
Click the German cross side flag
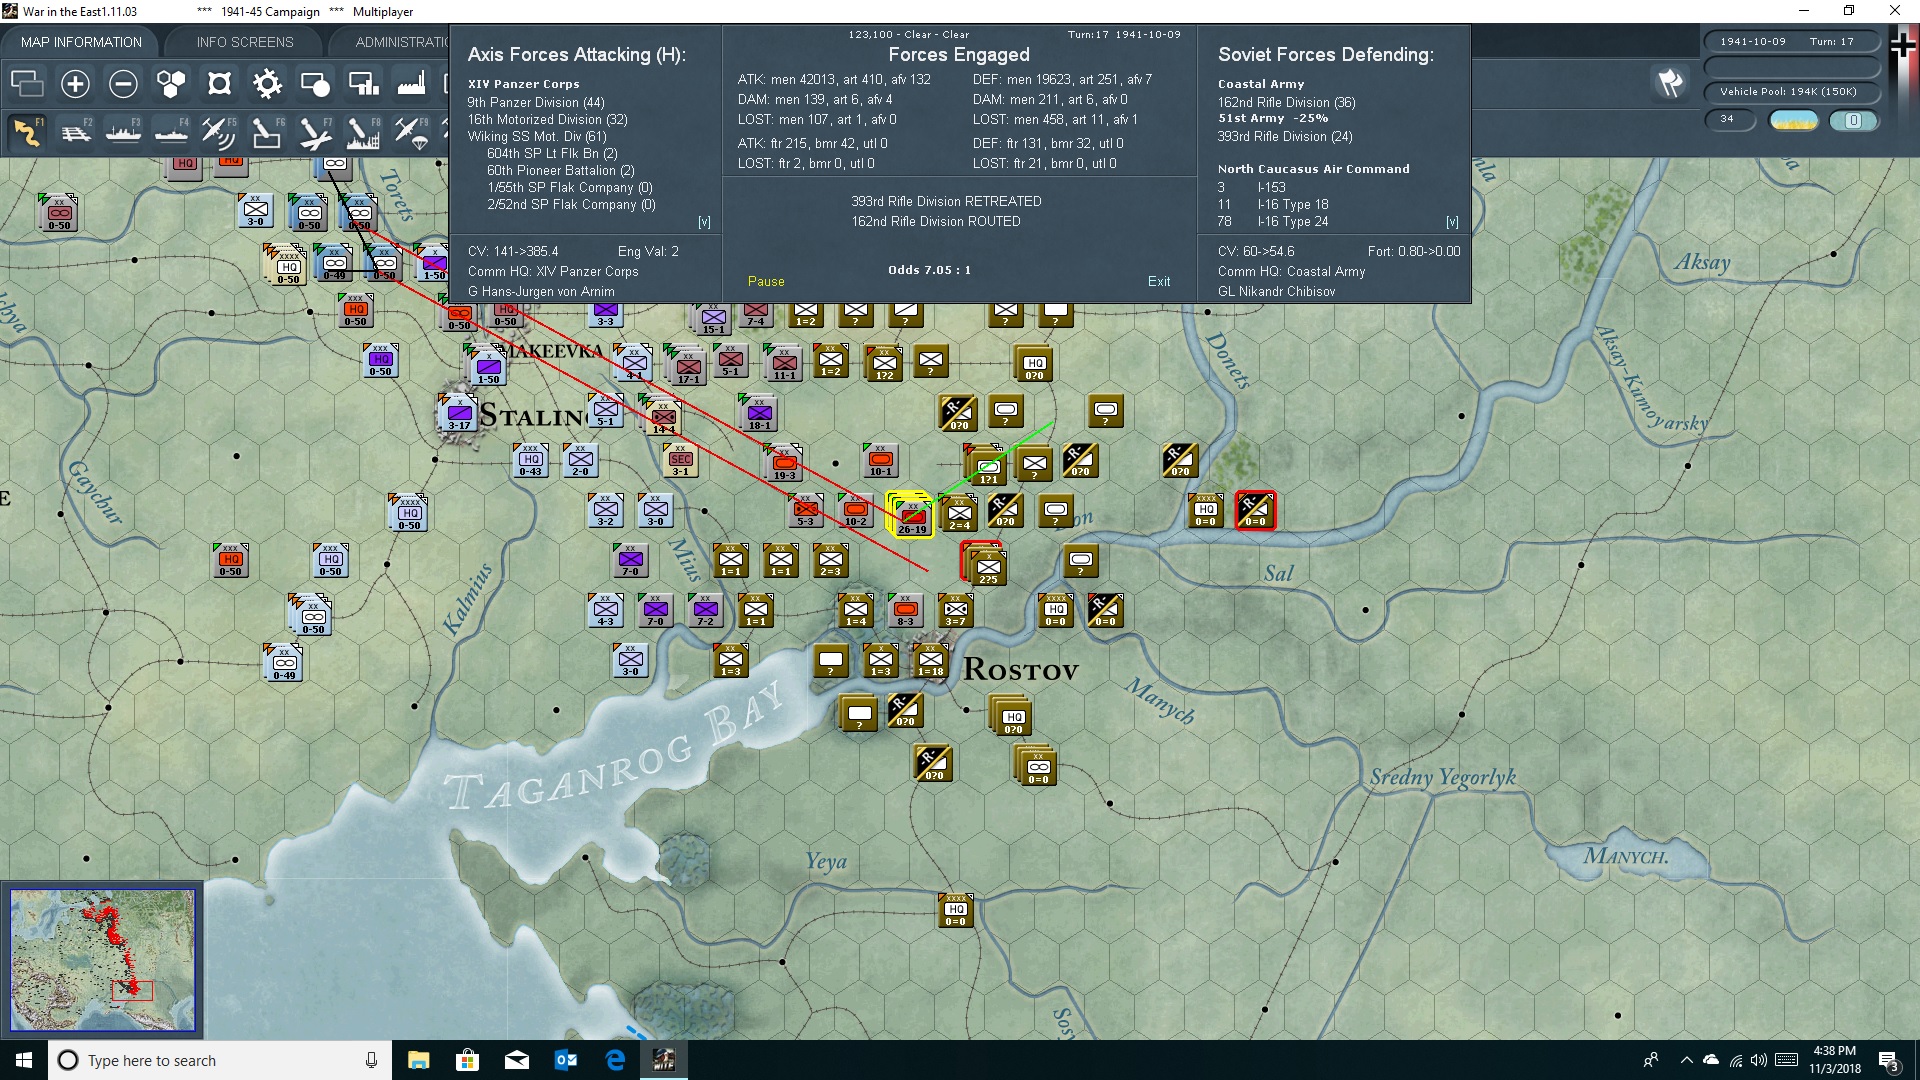click(x=1903, y=45)
